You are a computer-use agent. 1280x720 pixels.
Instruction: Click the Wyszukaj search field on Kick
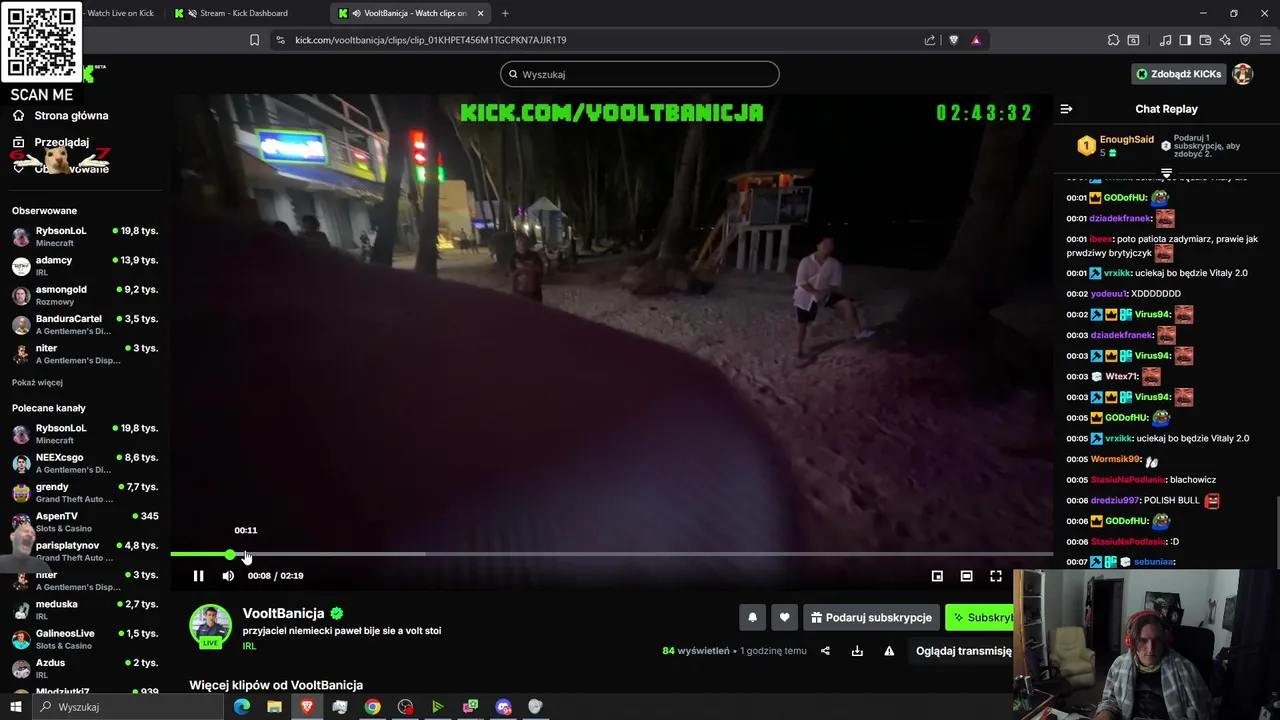pyautogui.click(x=640, y=74)
